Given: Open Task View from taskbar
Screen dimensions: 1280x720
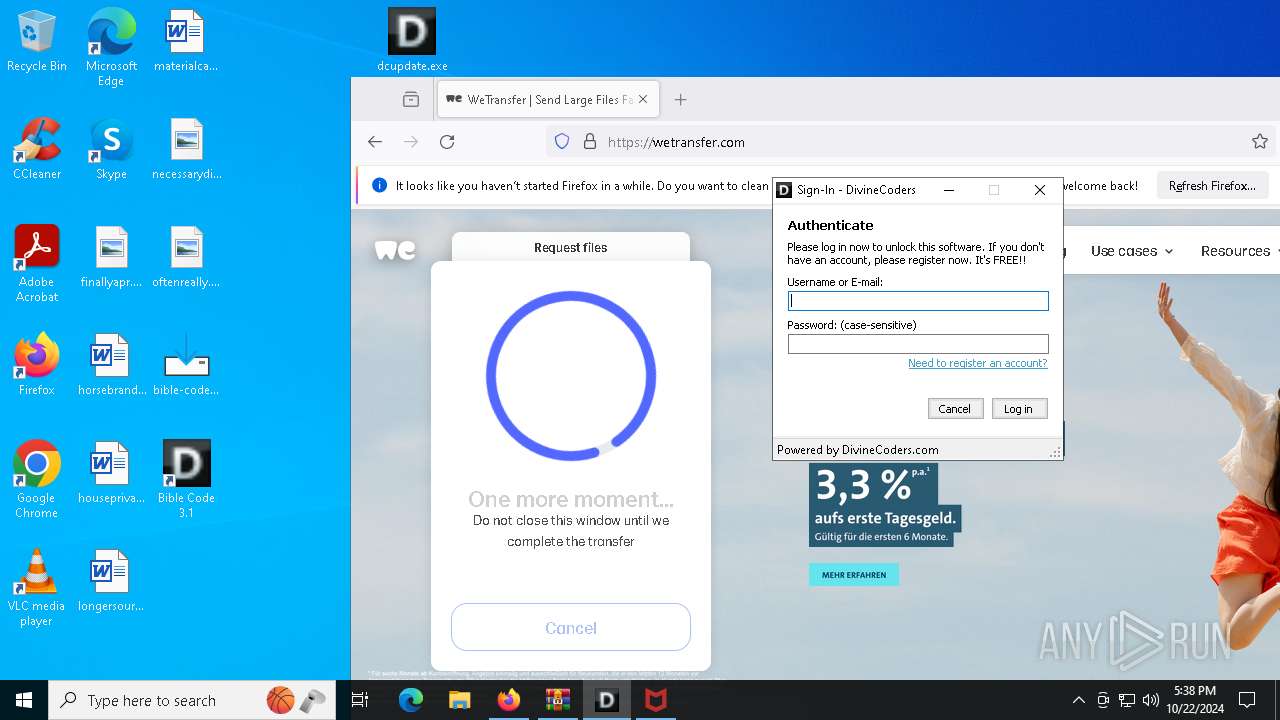Looking at the screenshot, I should point(361,700).
